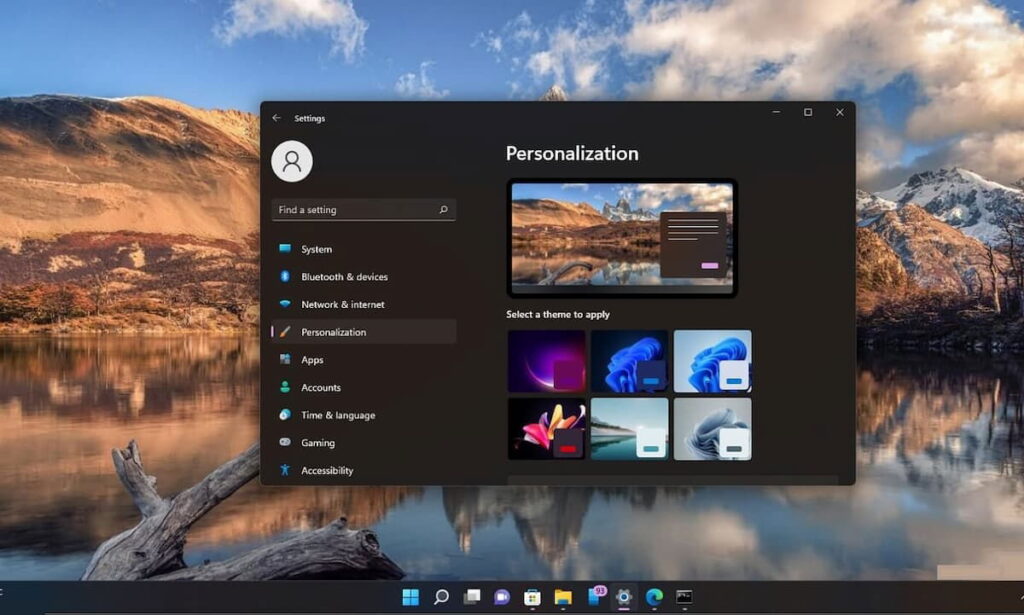Open Microsoft Store from the taskbar
Screen dimensions: 1024x615
(533, 597)
